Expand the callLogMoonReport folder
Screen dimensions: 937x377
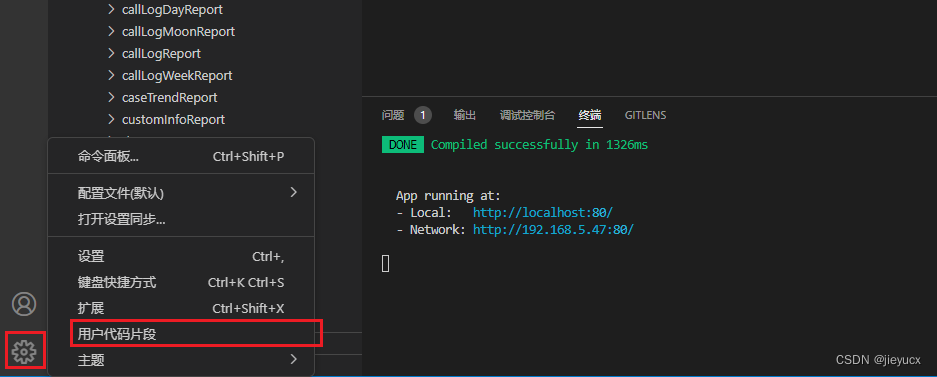coord(111,31)
